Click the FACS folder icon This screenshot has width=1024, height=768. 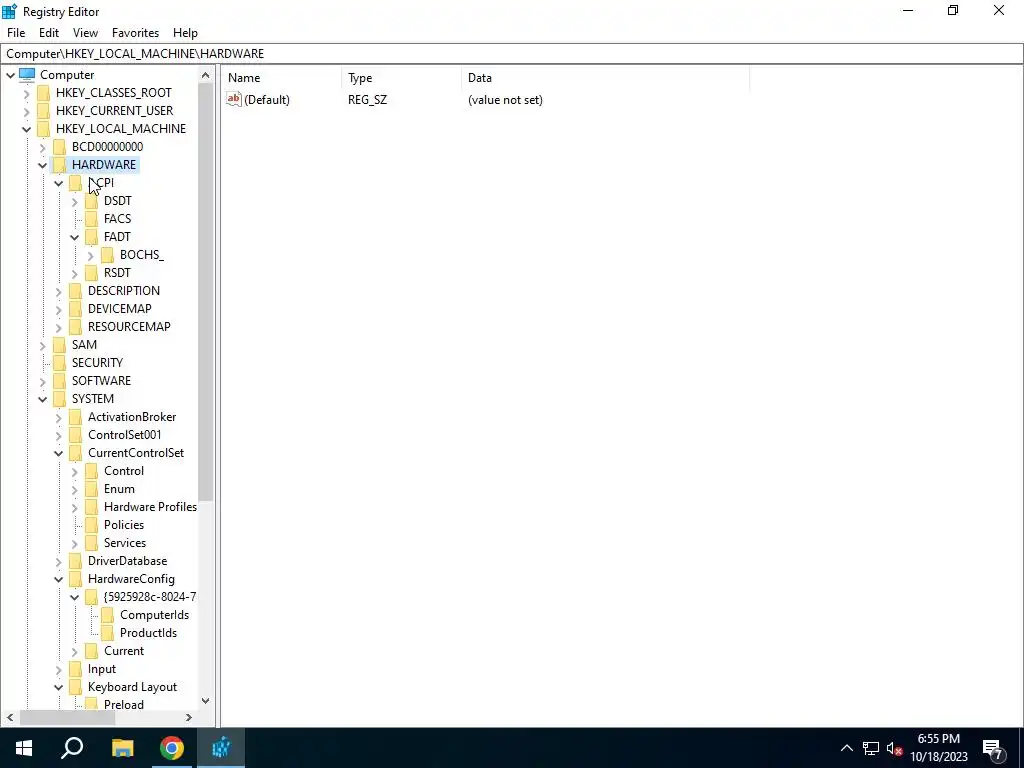(x=91, y=219)
